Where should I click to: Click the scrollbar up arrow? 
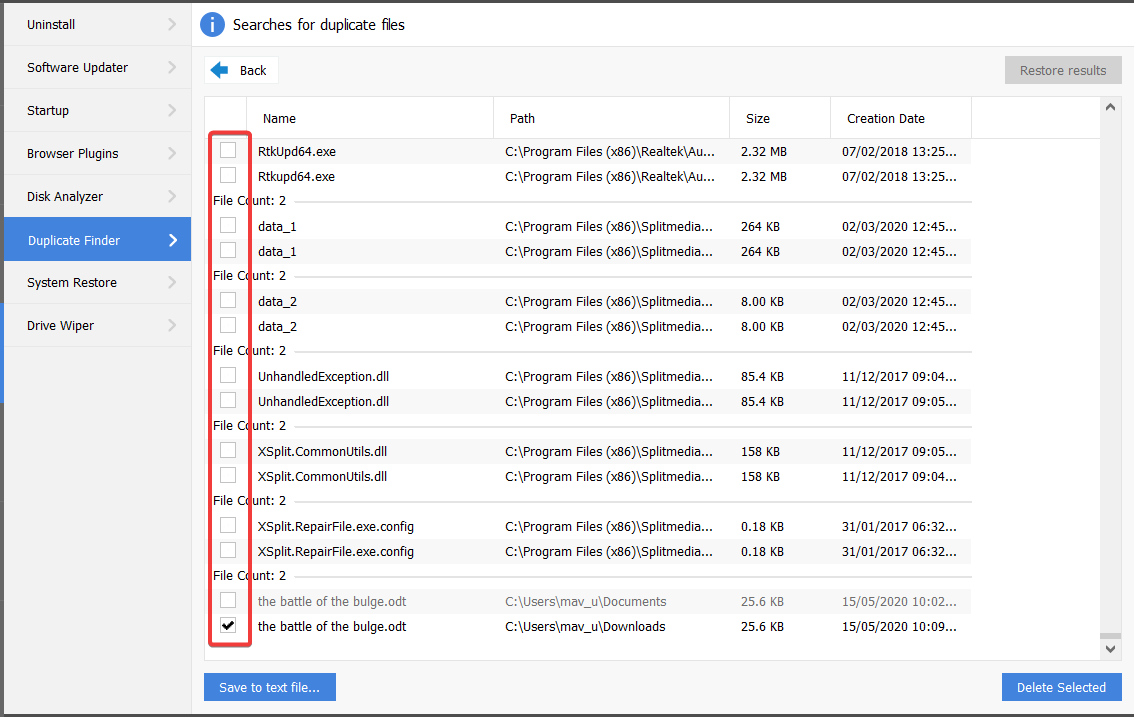click(1110, 107)
